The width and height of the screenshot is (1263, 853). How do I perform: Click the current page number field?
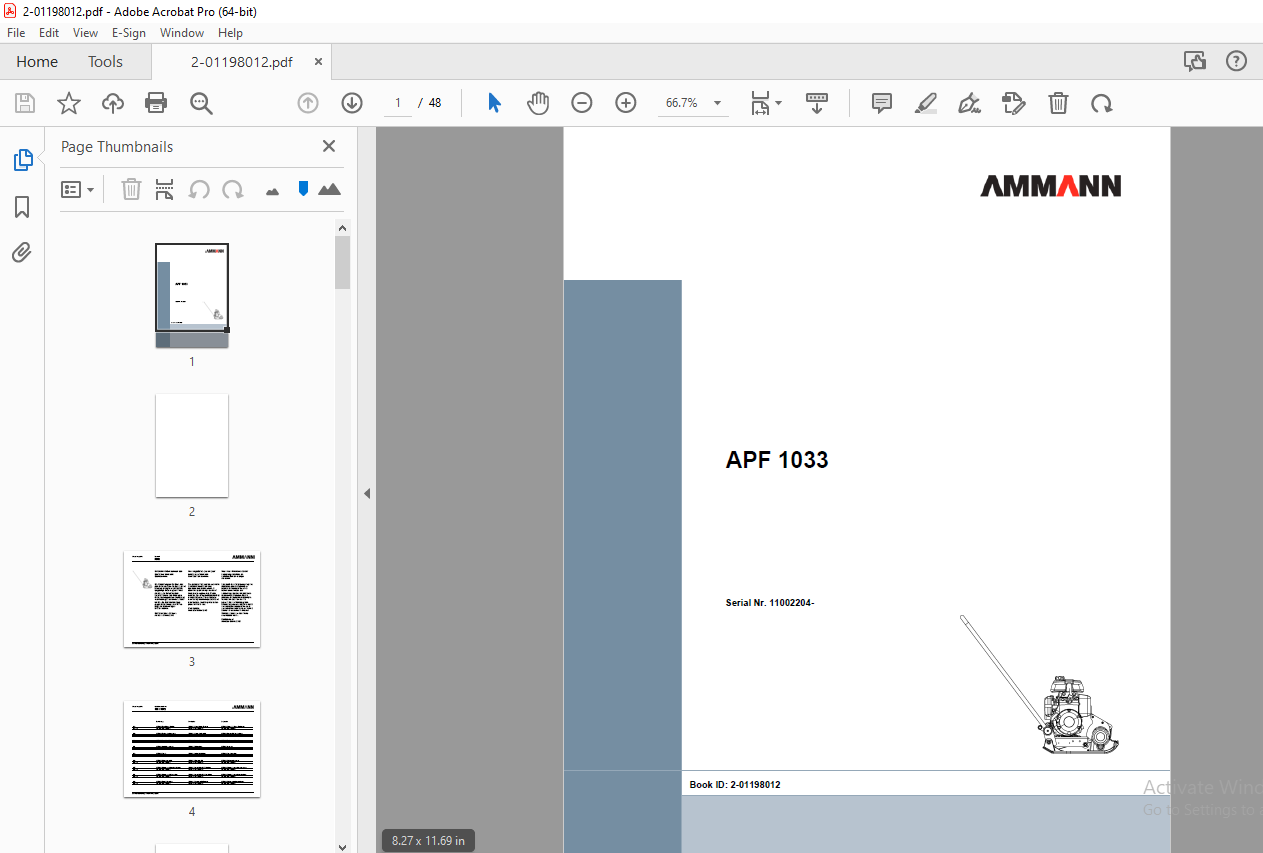coord(398,103)
